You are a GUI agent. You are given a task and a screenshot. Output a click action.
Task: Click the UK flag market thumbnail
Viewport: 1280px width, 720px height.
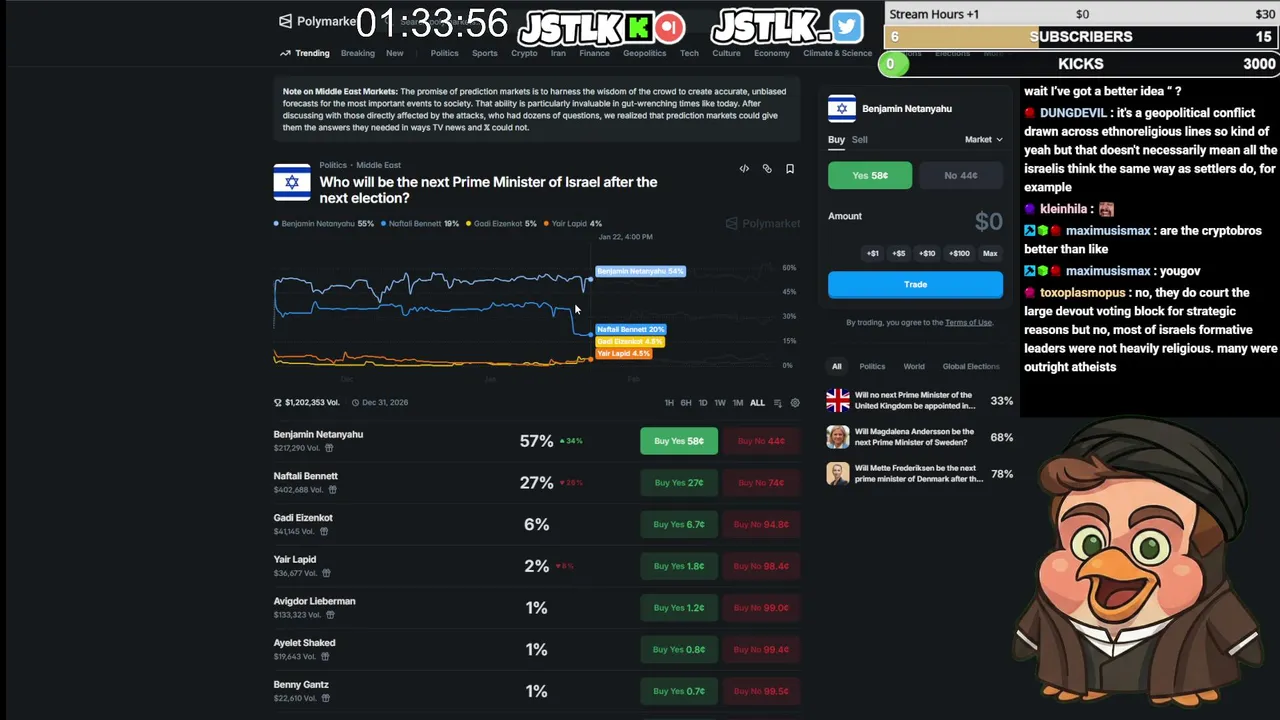(x=838, y=401)
